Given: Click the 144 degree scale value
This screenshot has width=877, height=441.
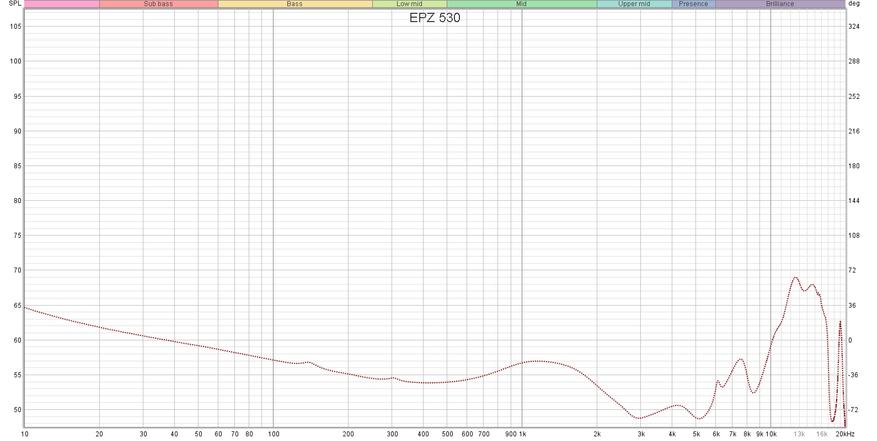Looking at the screenshot, I should tap(854, 200).
